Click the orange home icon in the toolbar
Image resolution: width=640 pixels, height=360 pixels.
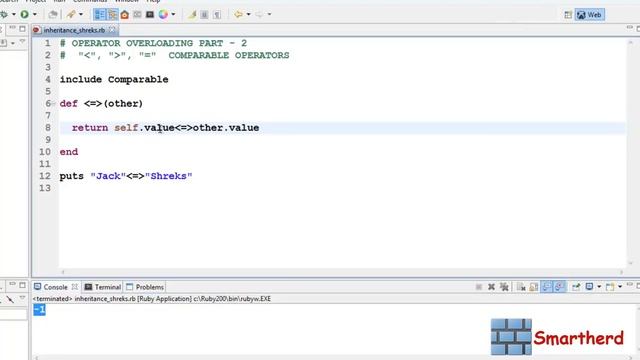[x=124, y=15]
